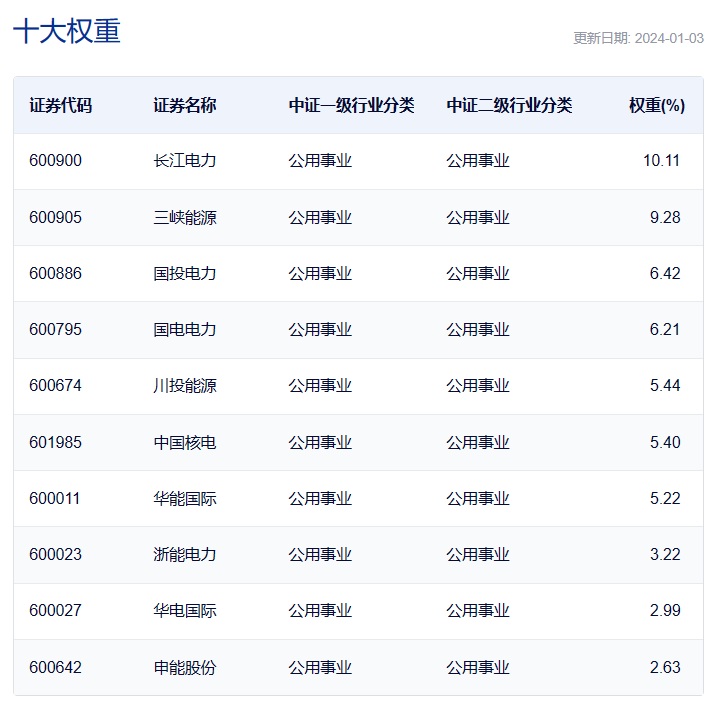Click the update date 2024-01-03 text
Image resolution: width=719 pixels, height=711 pixels.
pos(638,38)
